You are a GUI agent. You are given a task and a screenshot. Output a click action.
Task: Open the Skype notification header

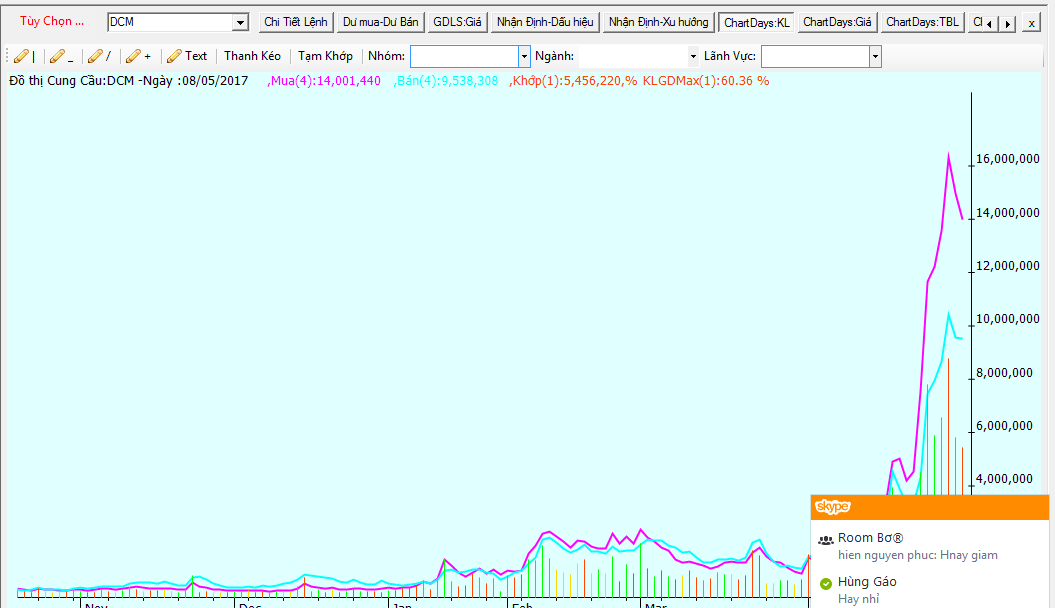930,507
